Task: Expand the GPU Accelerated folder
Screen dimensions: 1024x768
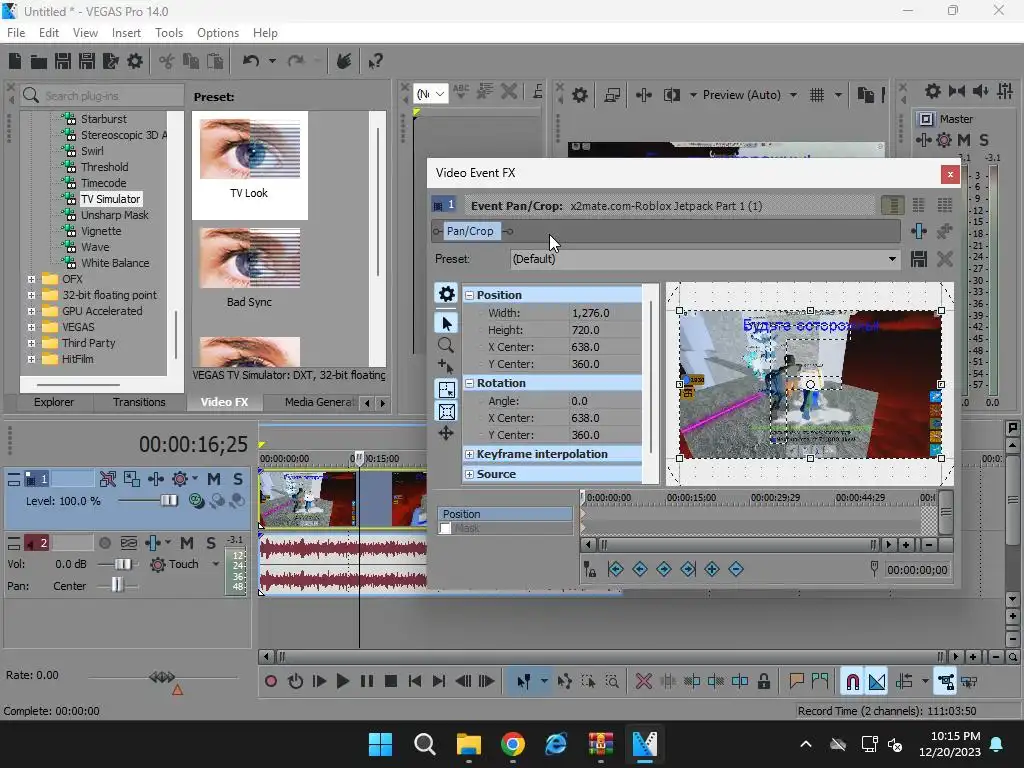Action: (31, 312)
